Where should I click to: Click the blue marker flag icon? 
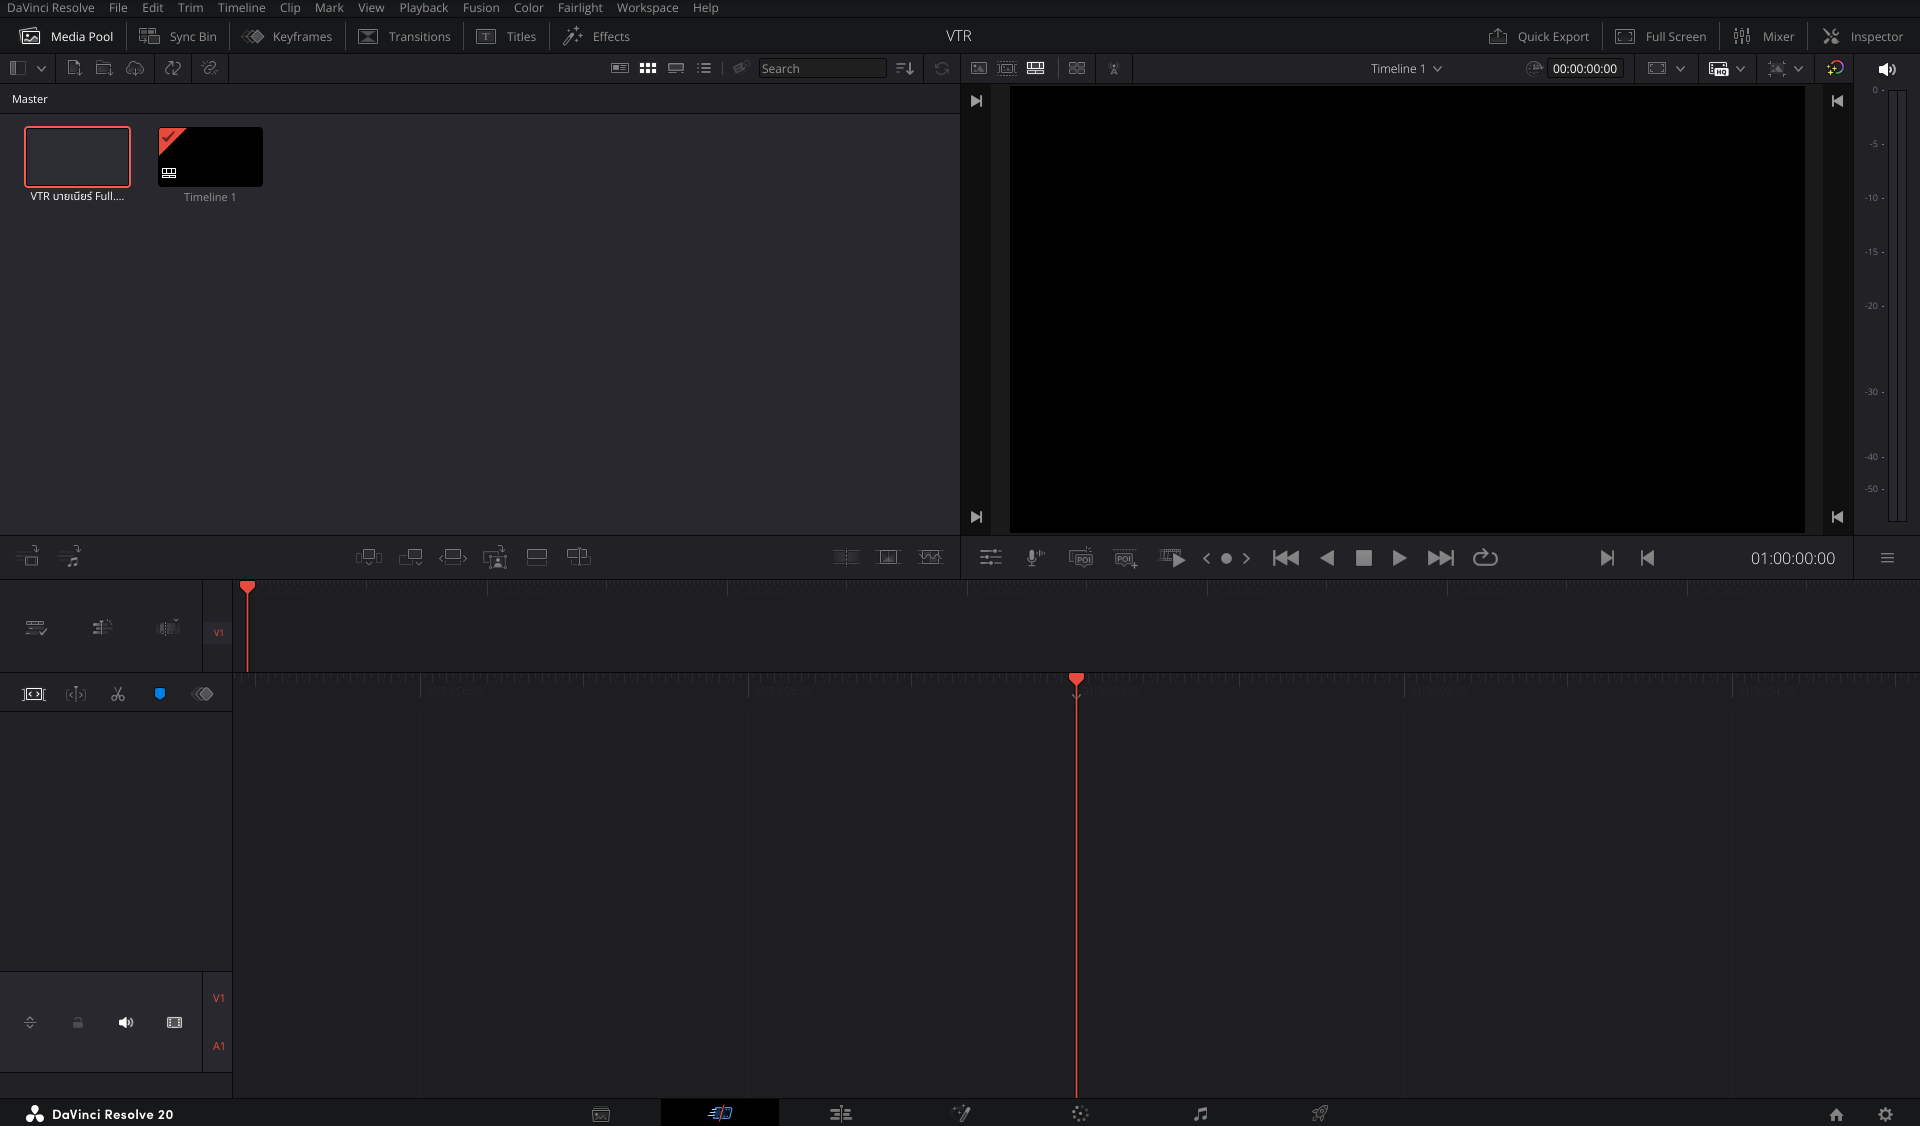tap(160, 694)
